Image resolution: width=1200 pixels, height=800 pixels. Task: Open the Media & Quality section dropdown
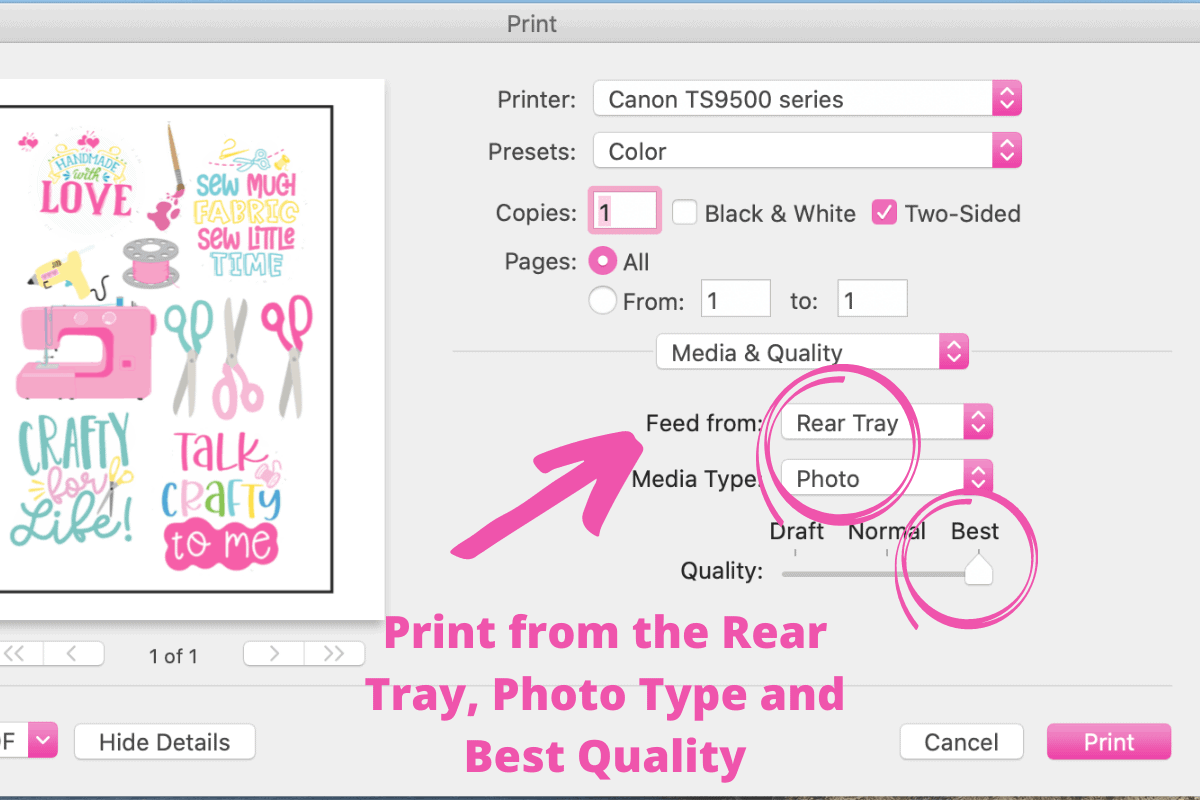812,352
